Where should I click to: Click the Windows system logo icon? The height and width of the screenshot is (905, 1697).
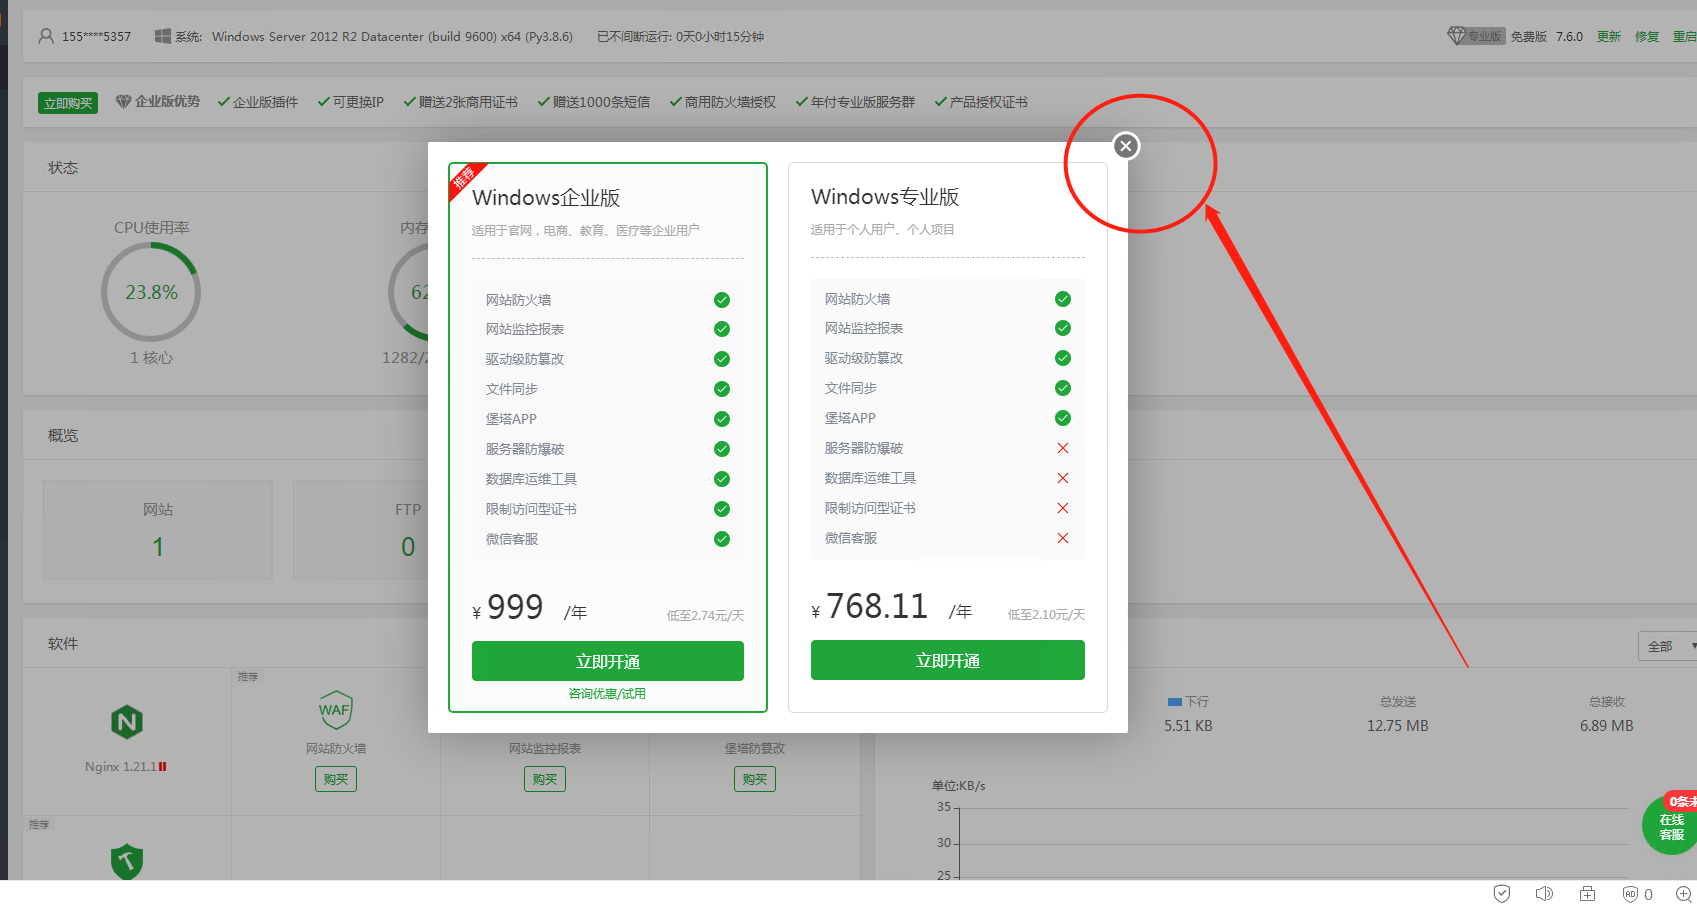click(162, 36)
